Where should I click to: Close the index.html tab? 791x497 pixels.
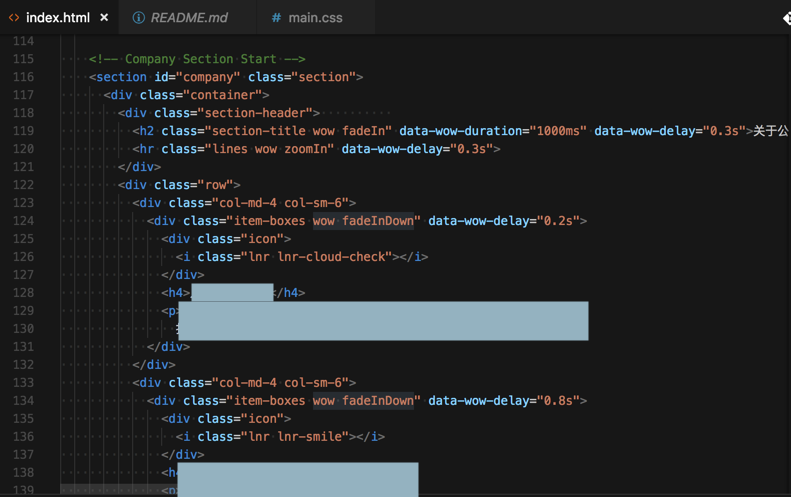pyautogui.click(x=104, y=18)
